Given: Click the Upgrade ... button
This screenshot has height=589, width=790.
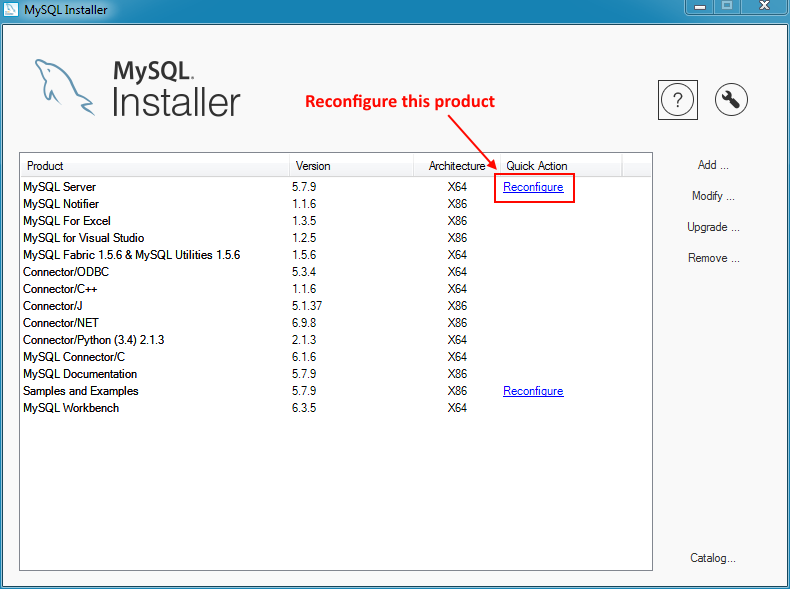Looking at the screenshot, I should point(713,227).
